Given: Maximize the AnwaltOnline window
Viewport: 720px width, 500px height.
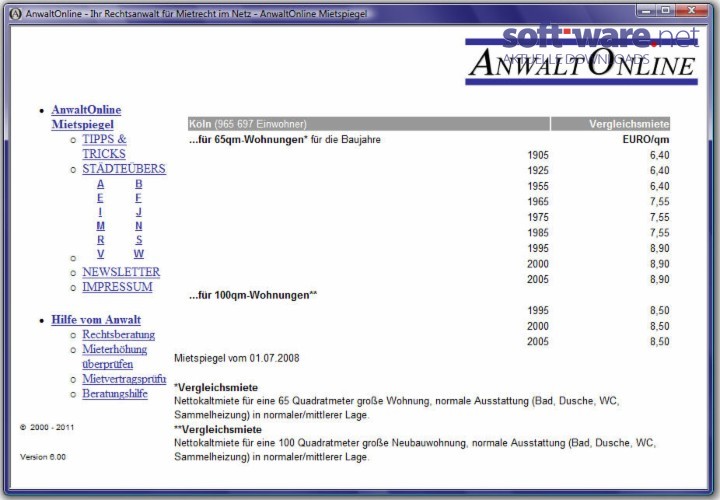Looking at the screenshot, I should pos(665,10).
